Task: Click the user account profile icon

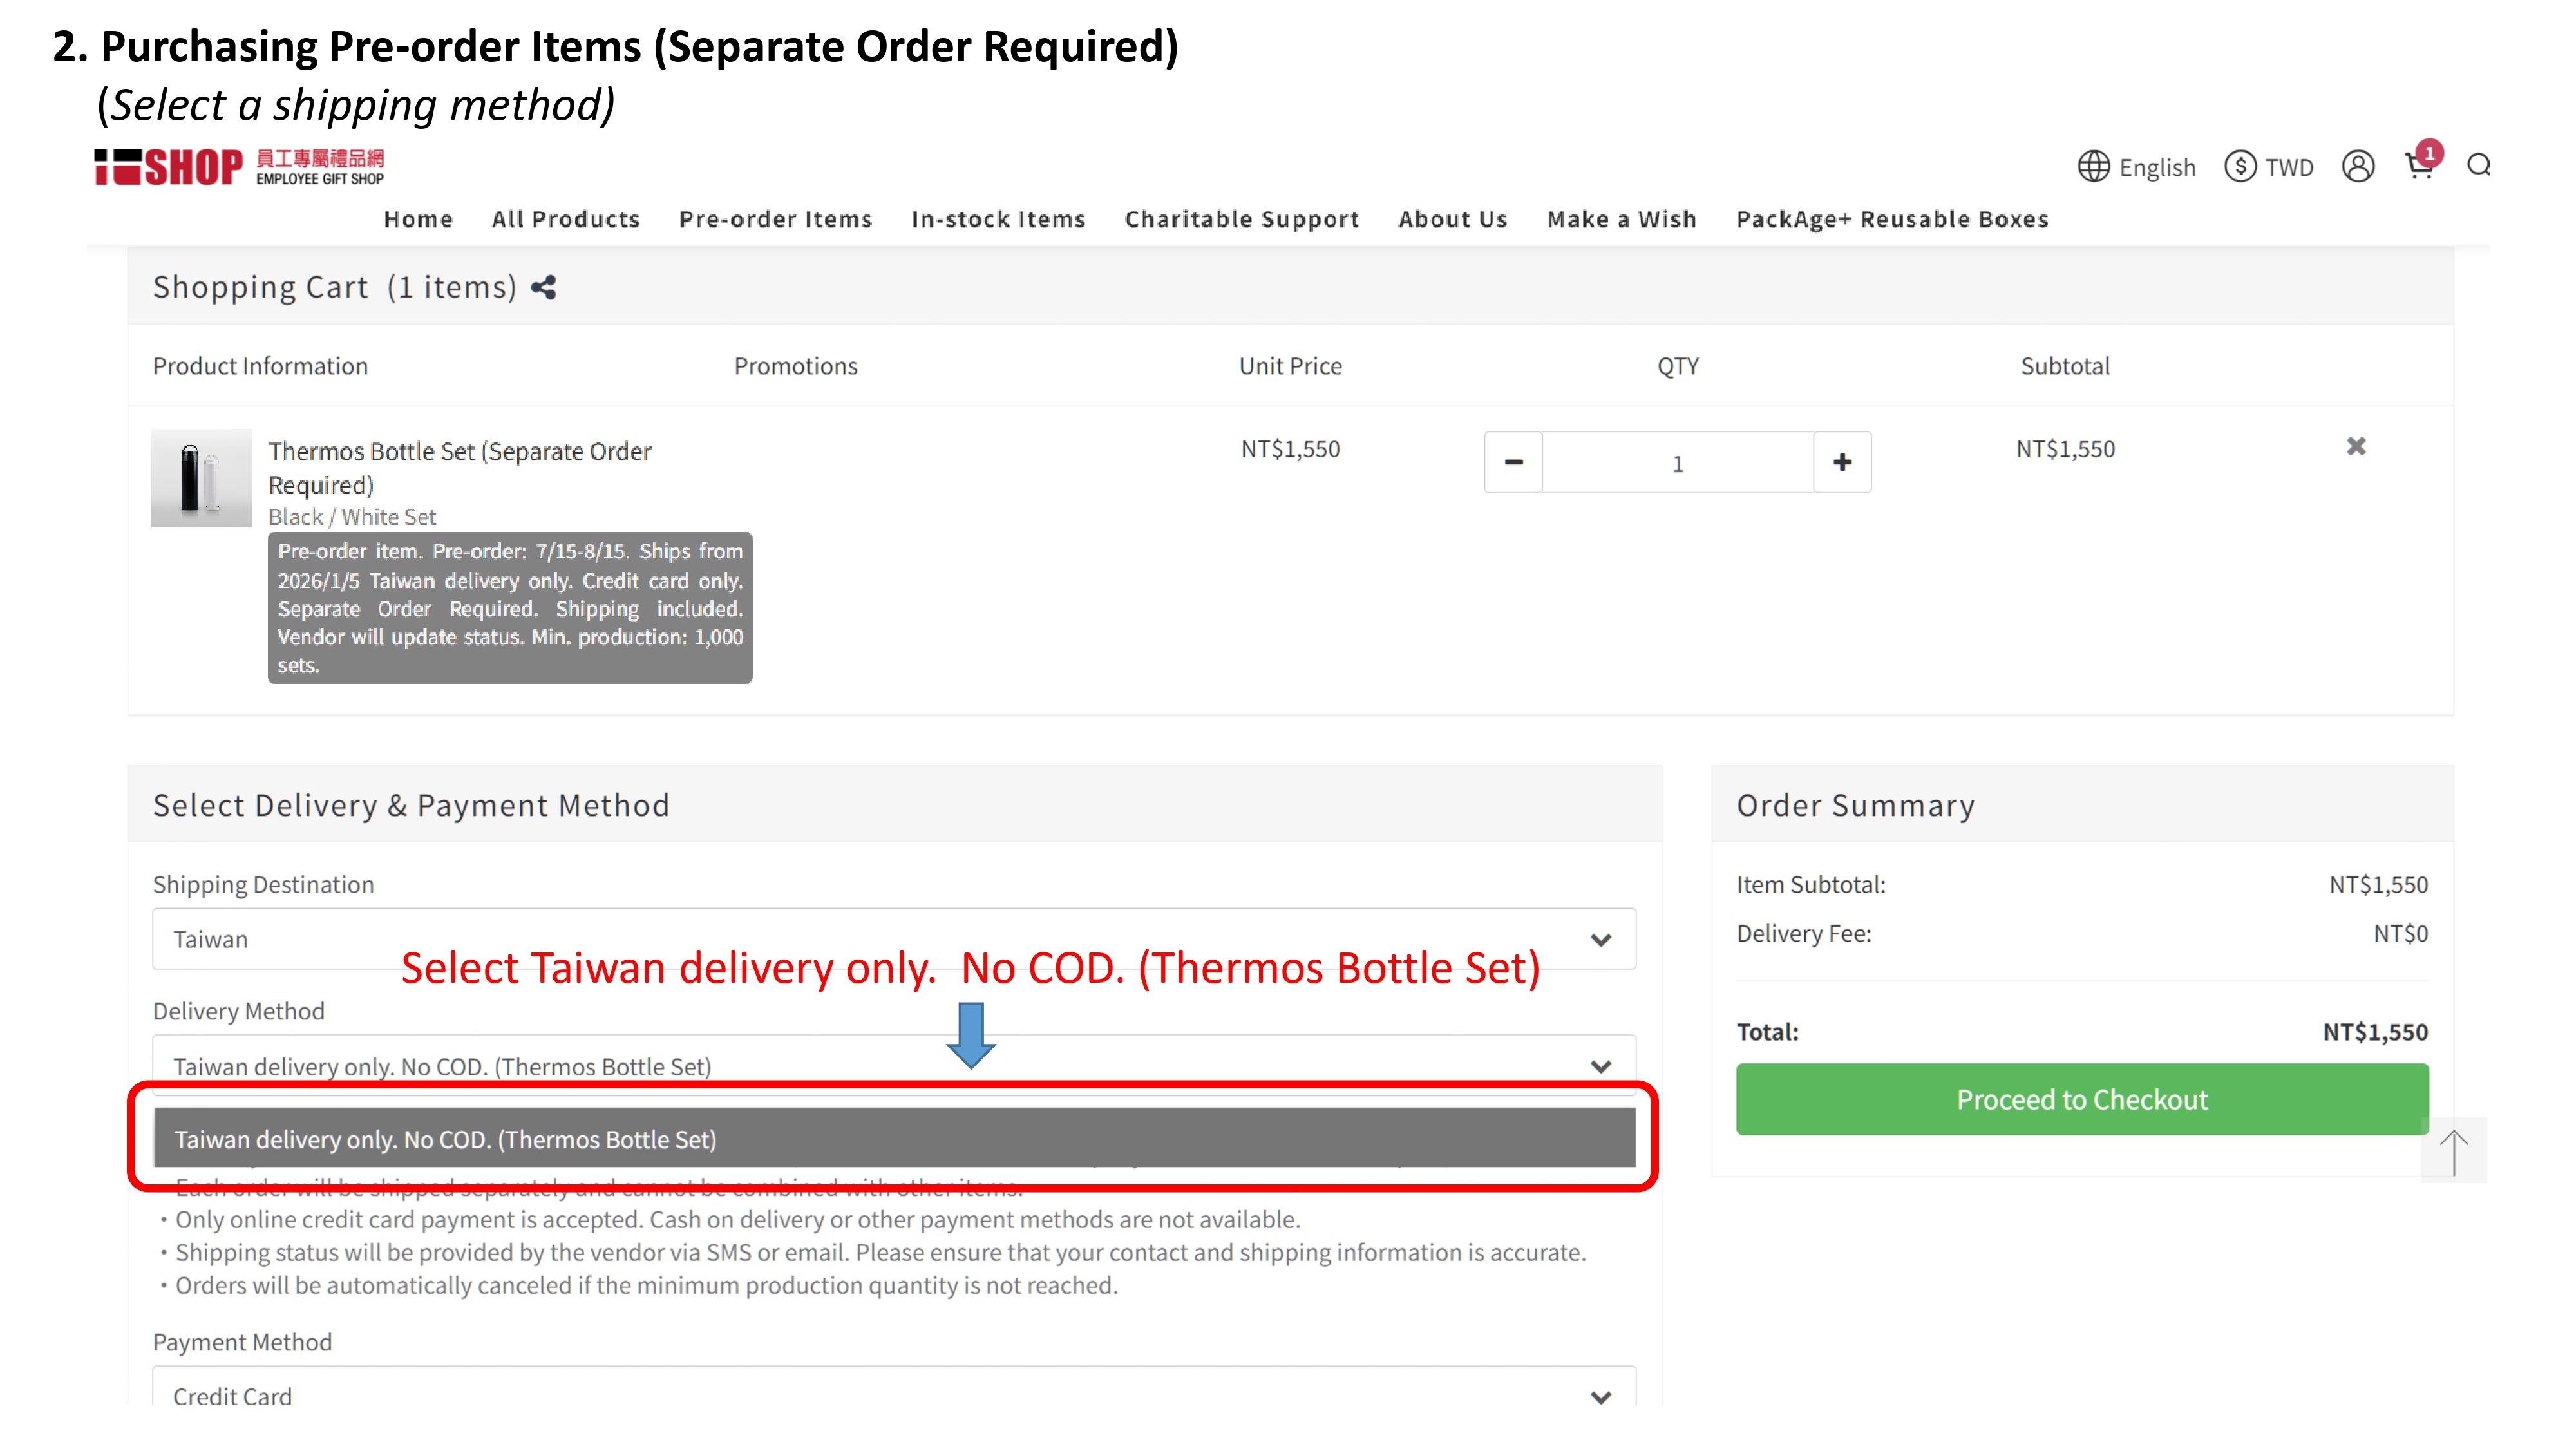Action: [x=2357, y=166]
